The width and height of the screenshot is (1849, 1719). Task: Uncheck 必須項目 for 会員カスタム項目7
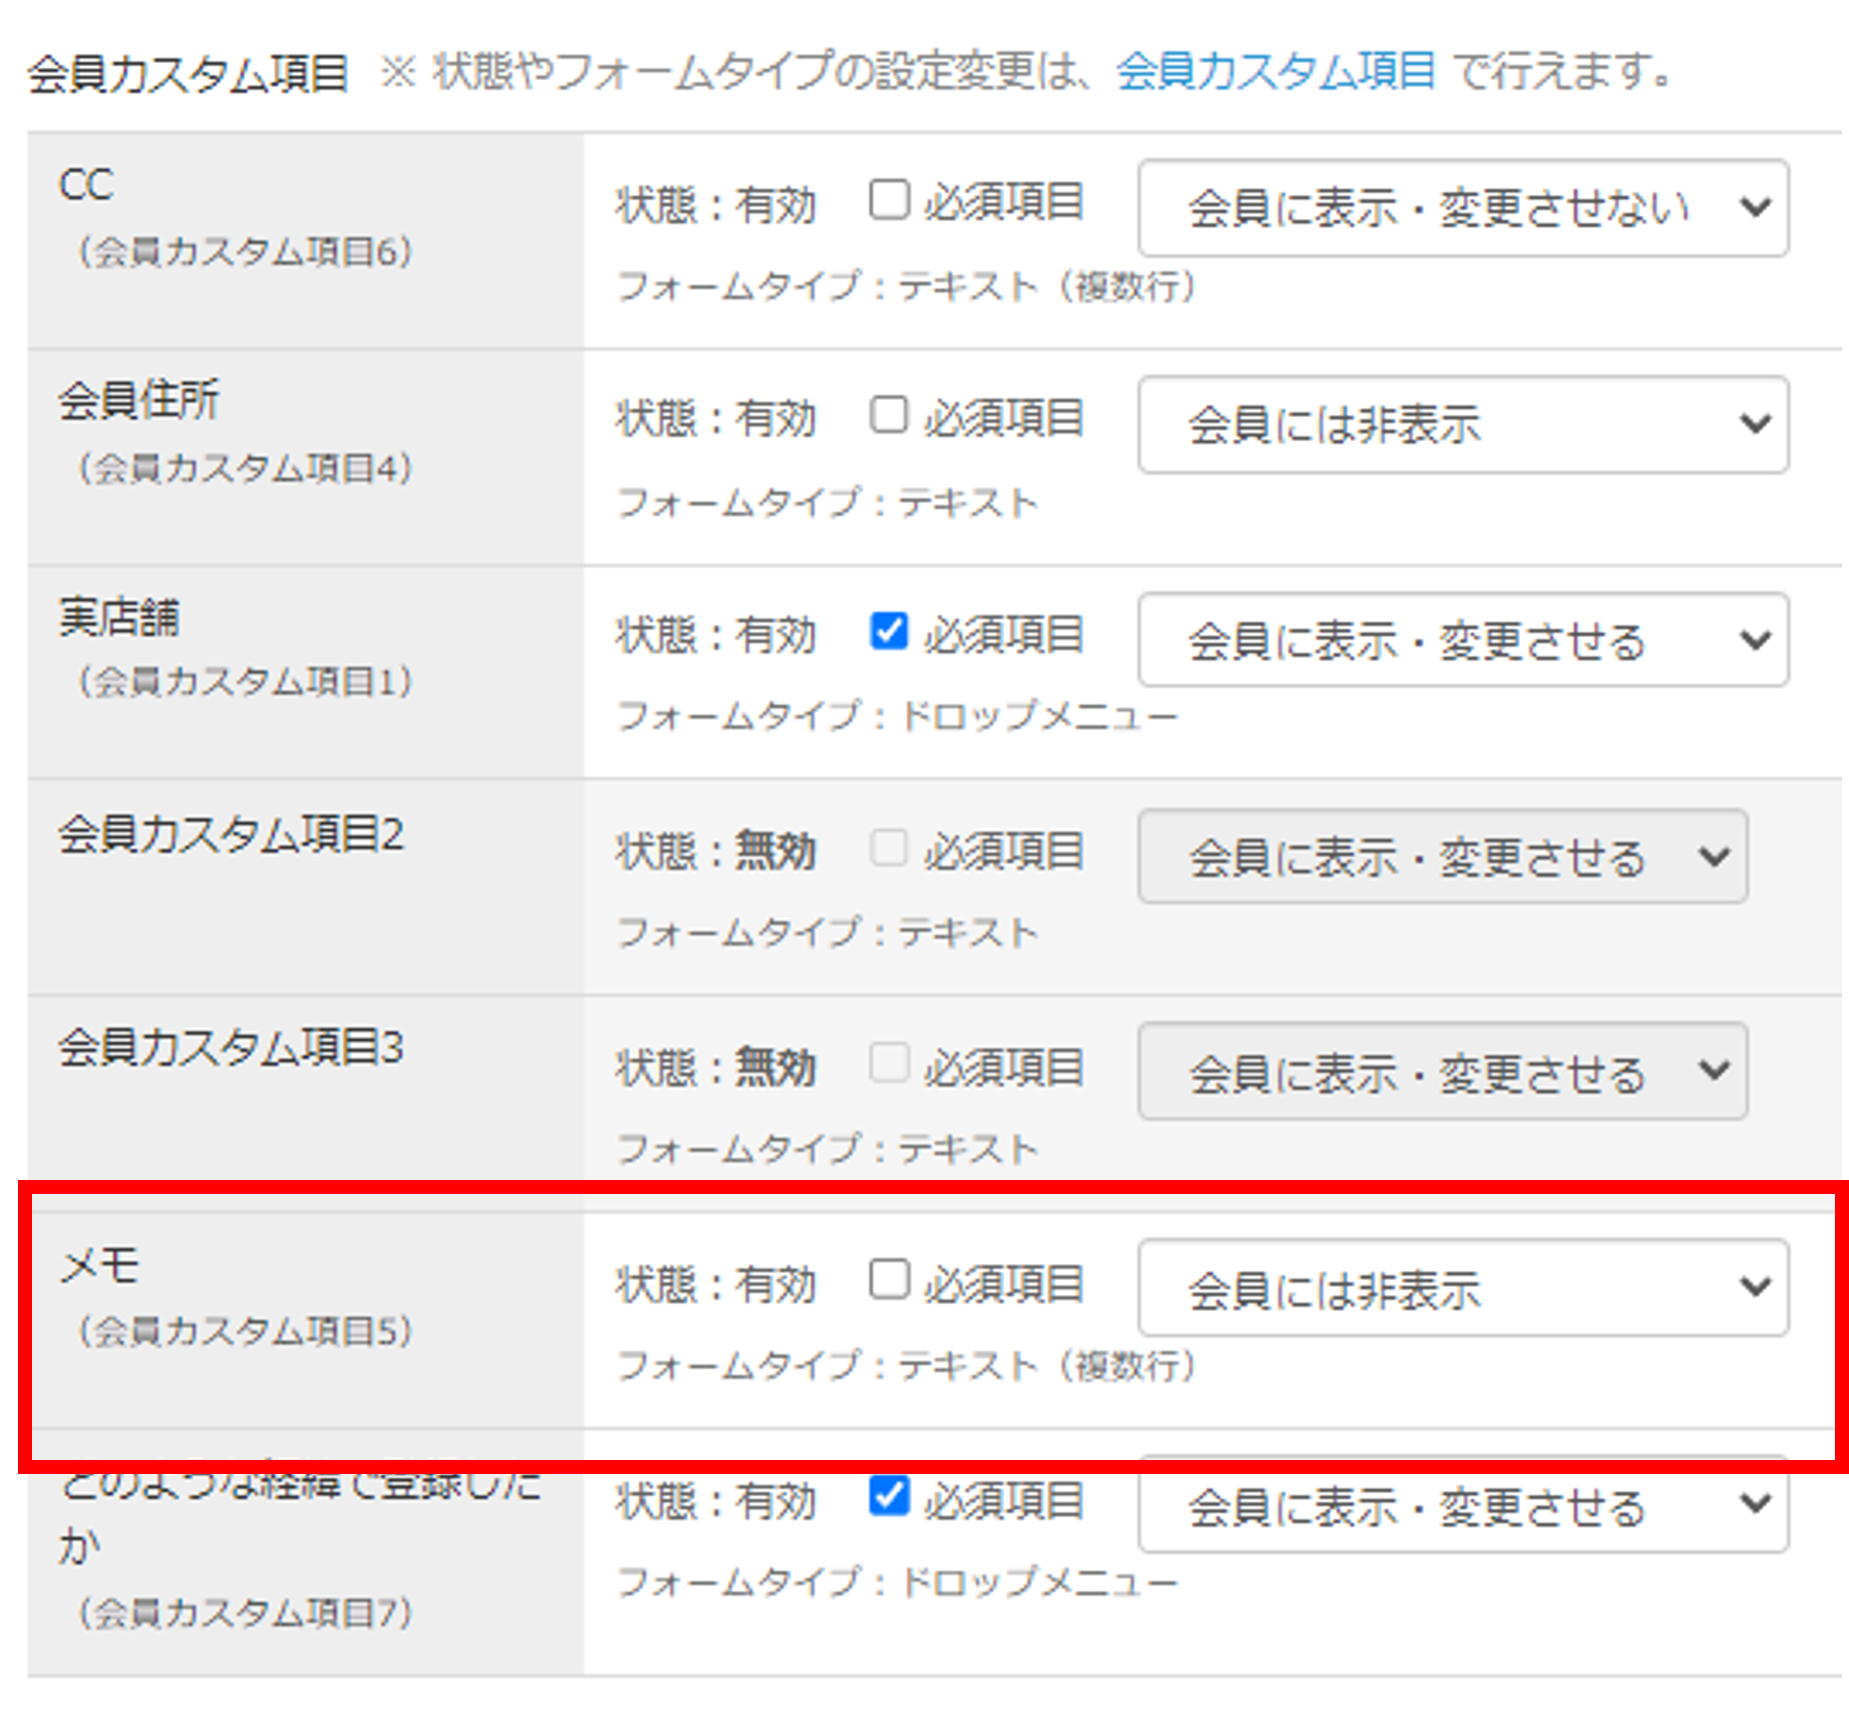click(x=888, y=1497)
